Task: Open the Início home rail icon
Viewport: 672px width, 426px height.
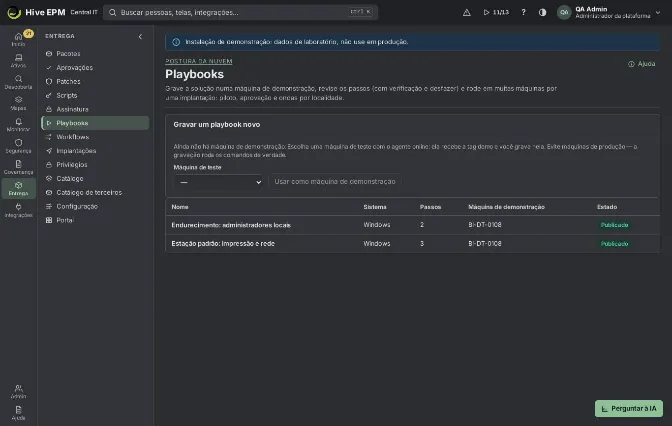Action: coord(18,39)
